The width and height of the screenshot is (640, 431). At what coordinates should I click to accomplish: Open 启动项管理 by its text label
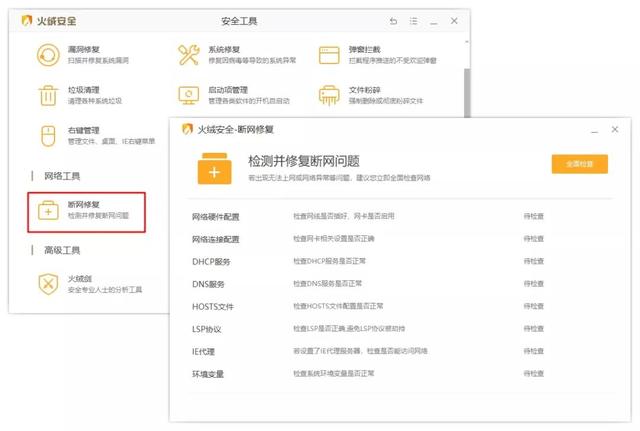pyautogui.click(x=228, y=90)
